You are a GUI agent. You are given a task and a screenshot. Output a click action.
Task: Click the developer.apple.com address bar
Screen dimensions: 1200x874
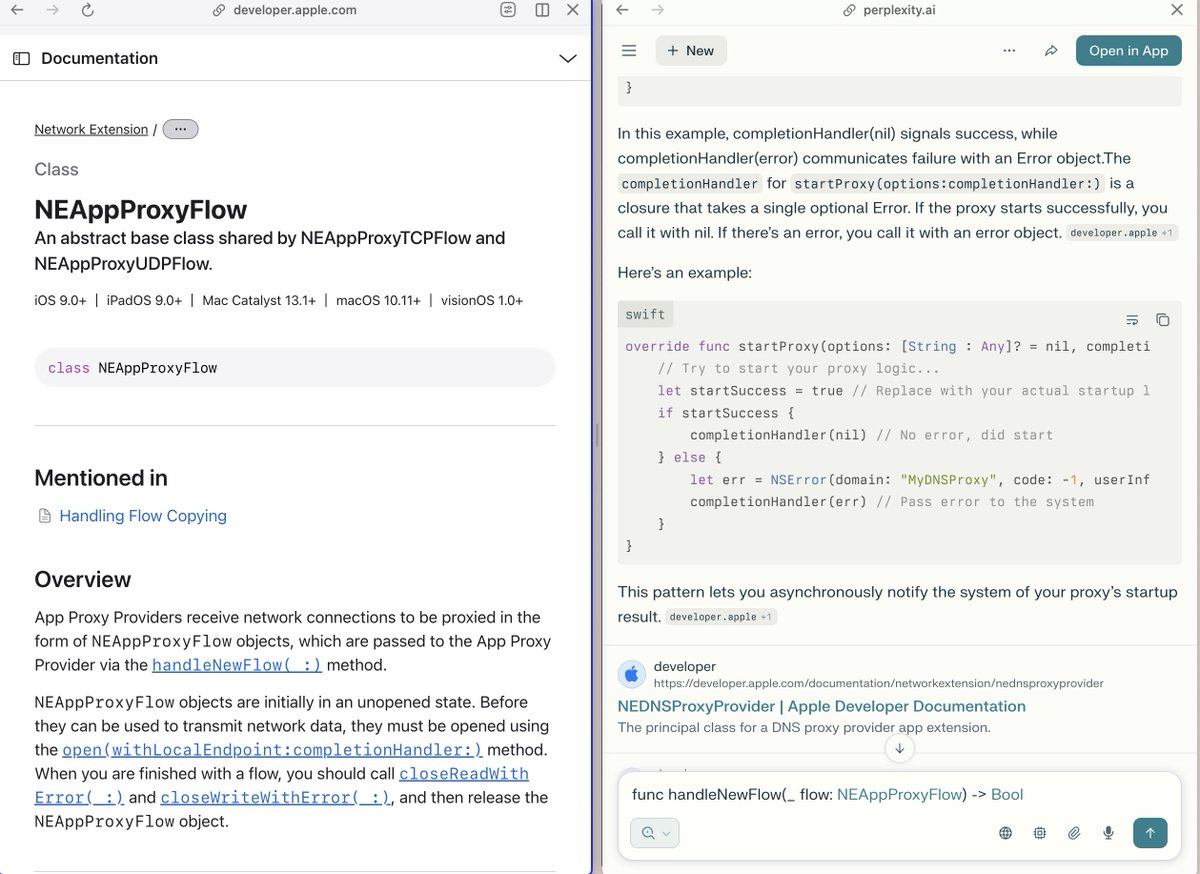[x=285, y=10]
